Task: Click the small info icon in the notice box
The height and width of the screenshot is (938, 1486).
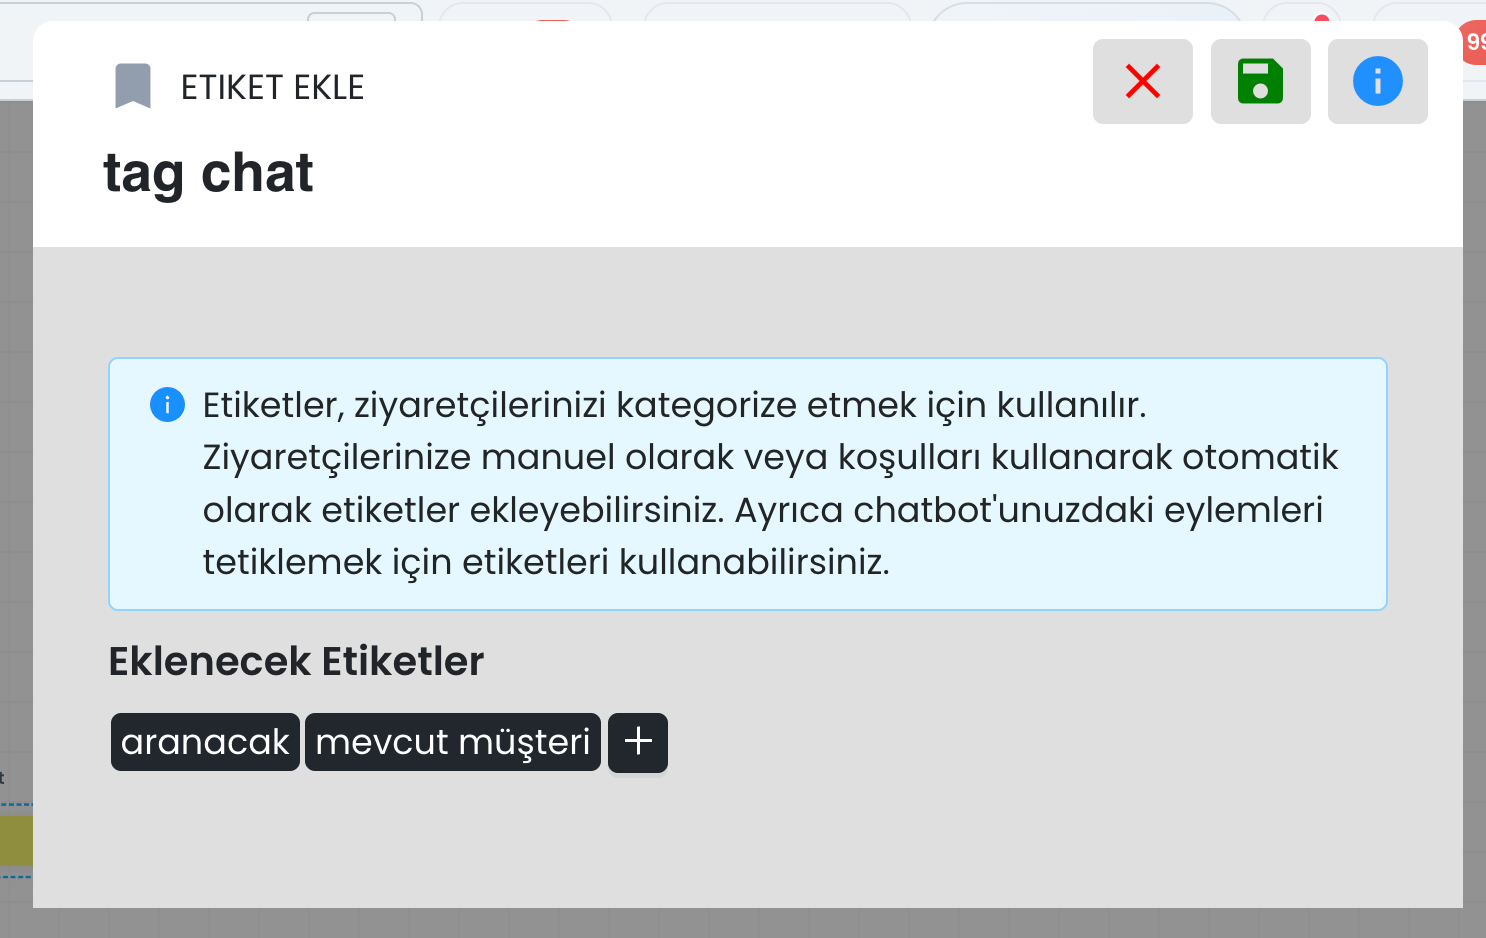Action: [x=167, y=405]
